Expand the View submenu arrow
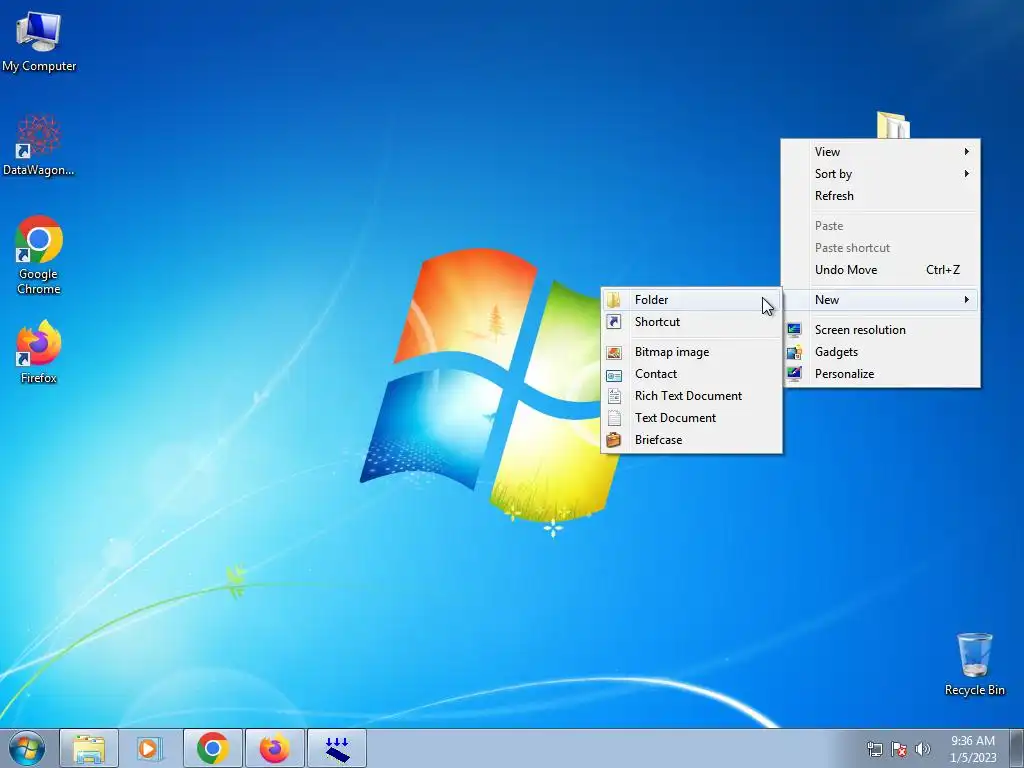Viewport: 1024px width, 768px height. coord(967,152)
